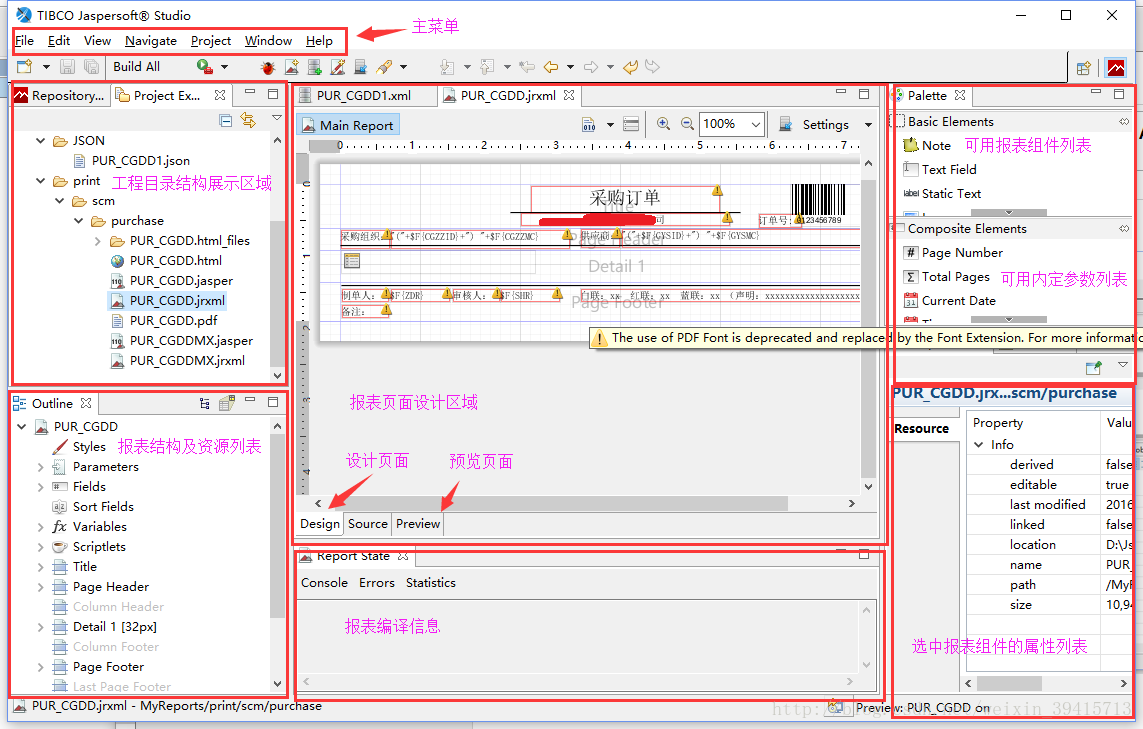Click the back navigation yellow arrow

click(551, 67)
